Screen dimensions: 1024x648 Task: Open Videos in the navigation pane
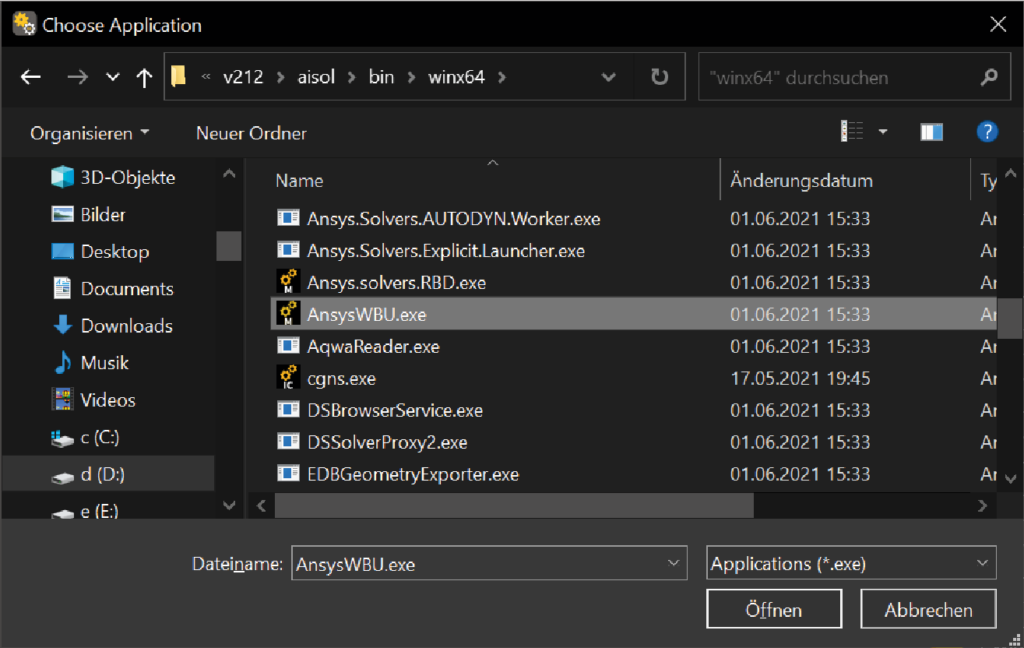click(93, 400)
